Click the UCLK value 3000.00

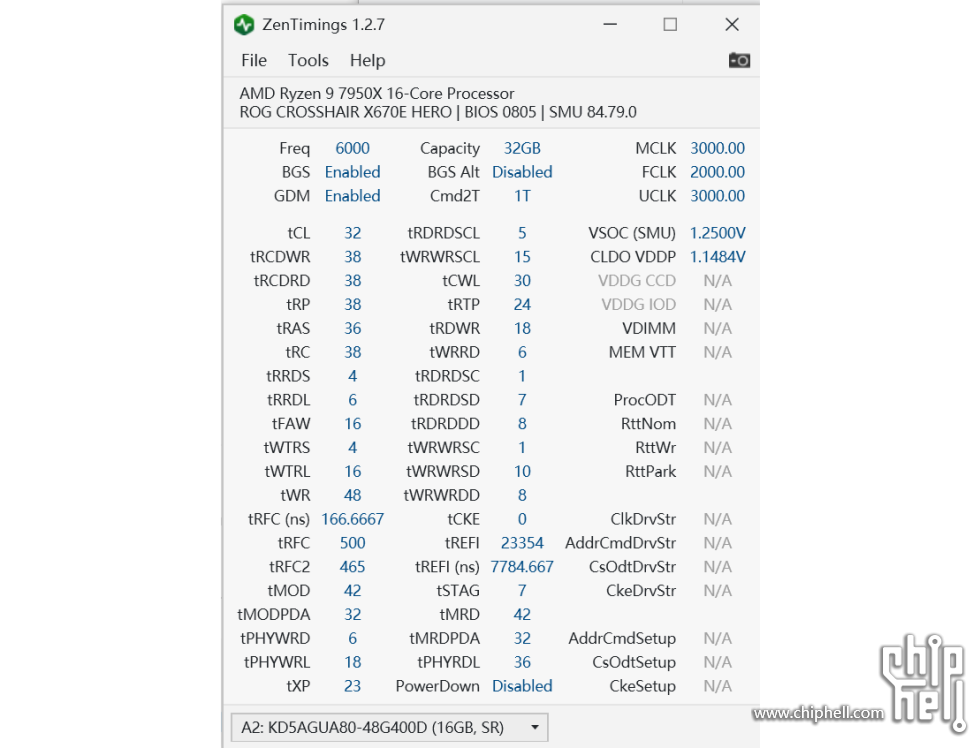[x=718, y=196]
